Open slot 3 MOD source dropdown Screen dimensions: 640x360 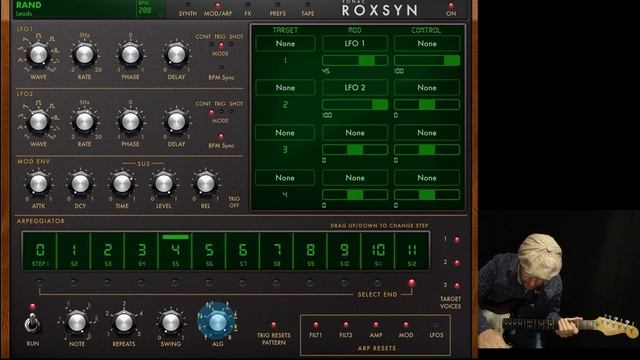[x=355, y=133]
